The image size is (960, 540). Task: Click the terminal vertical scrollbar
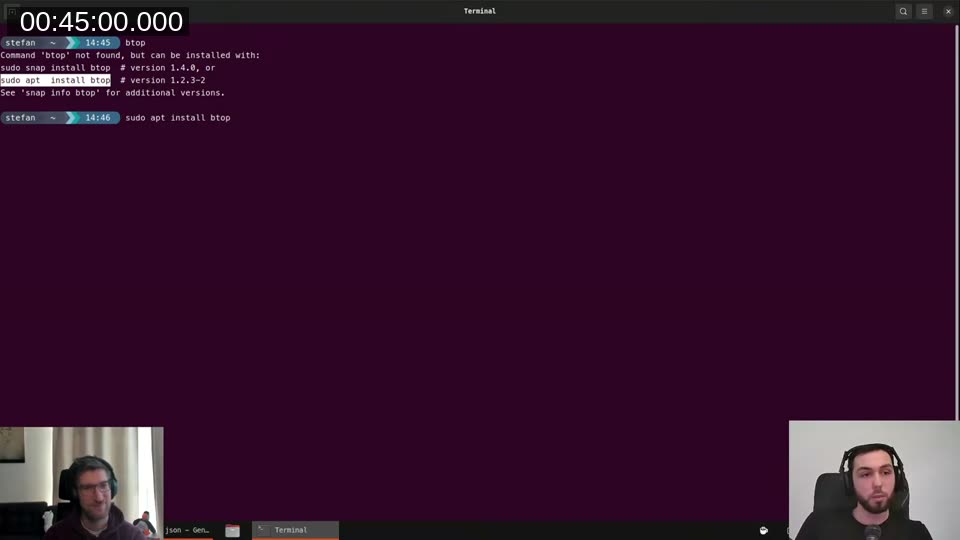coord(957,220)
